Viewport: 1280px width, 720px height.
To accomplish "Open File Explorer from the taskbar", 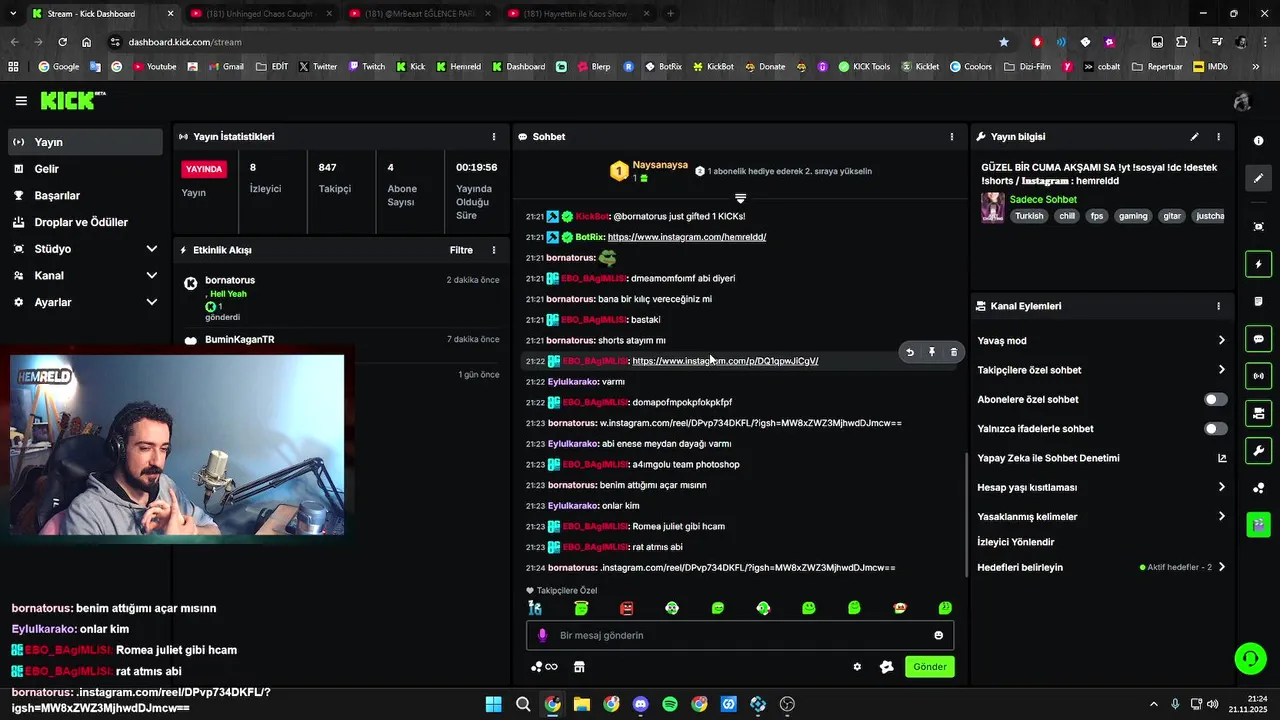I will [x=582, y=704].
